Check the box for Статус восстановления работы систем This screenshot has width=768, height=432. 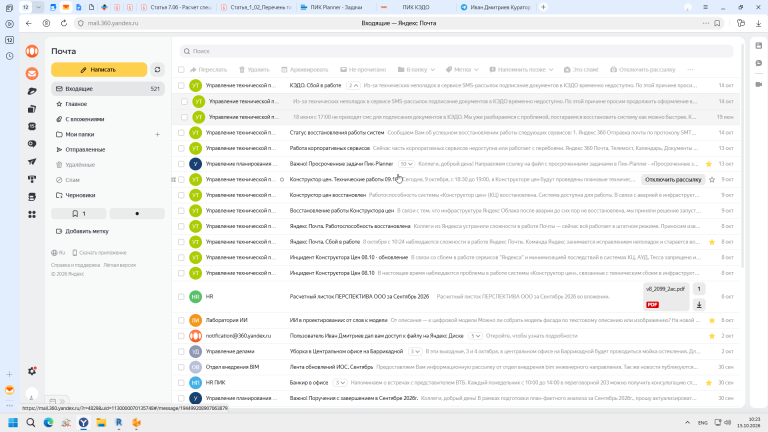click(181, 132)
